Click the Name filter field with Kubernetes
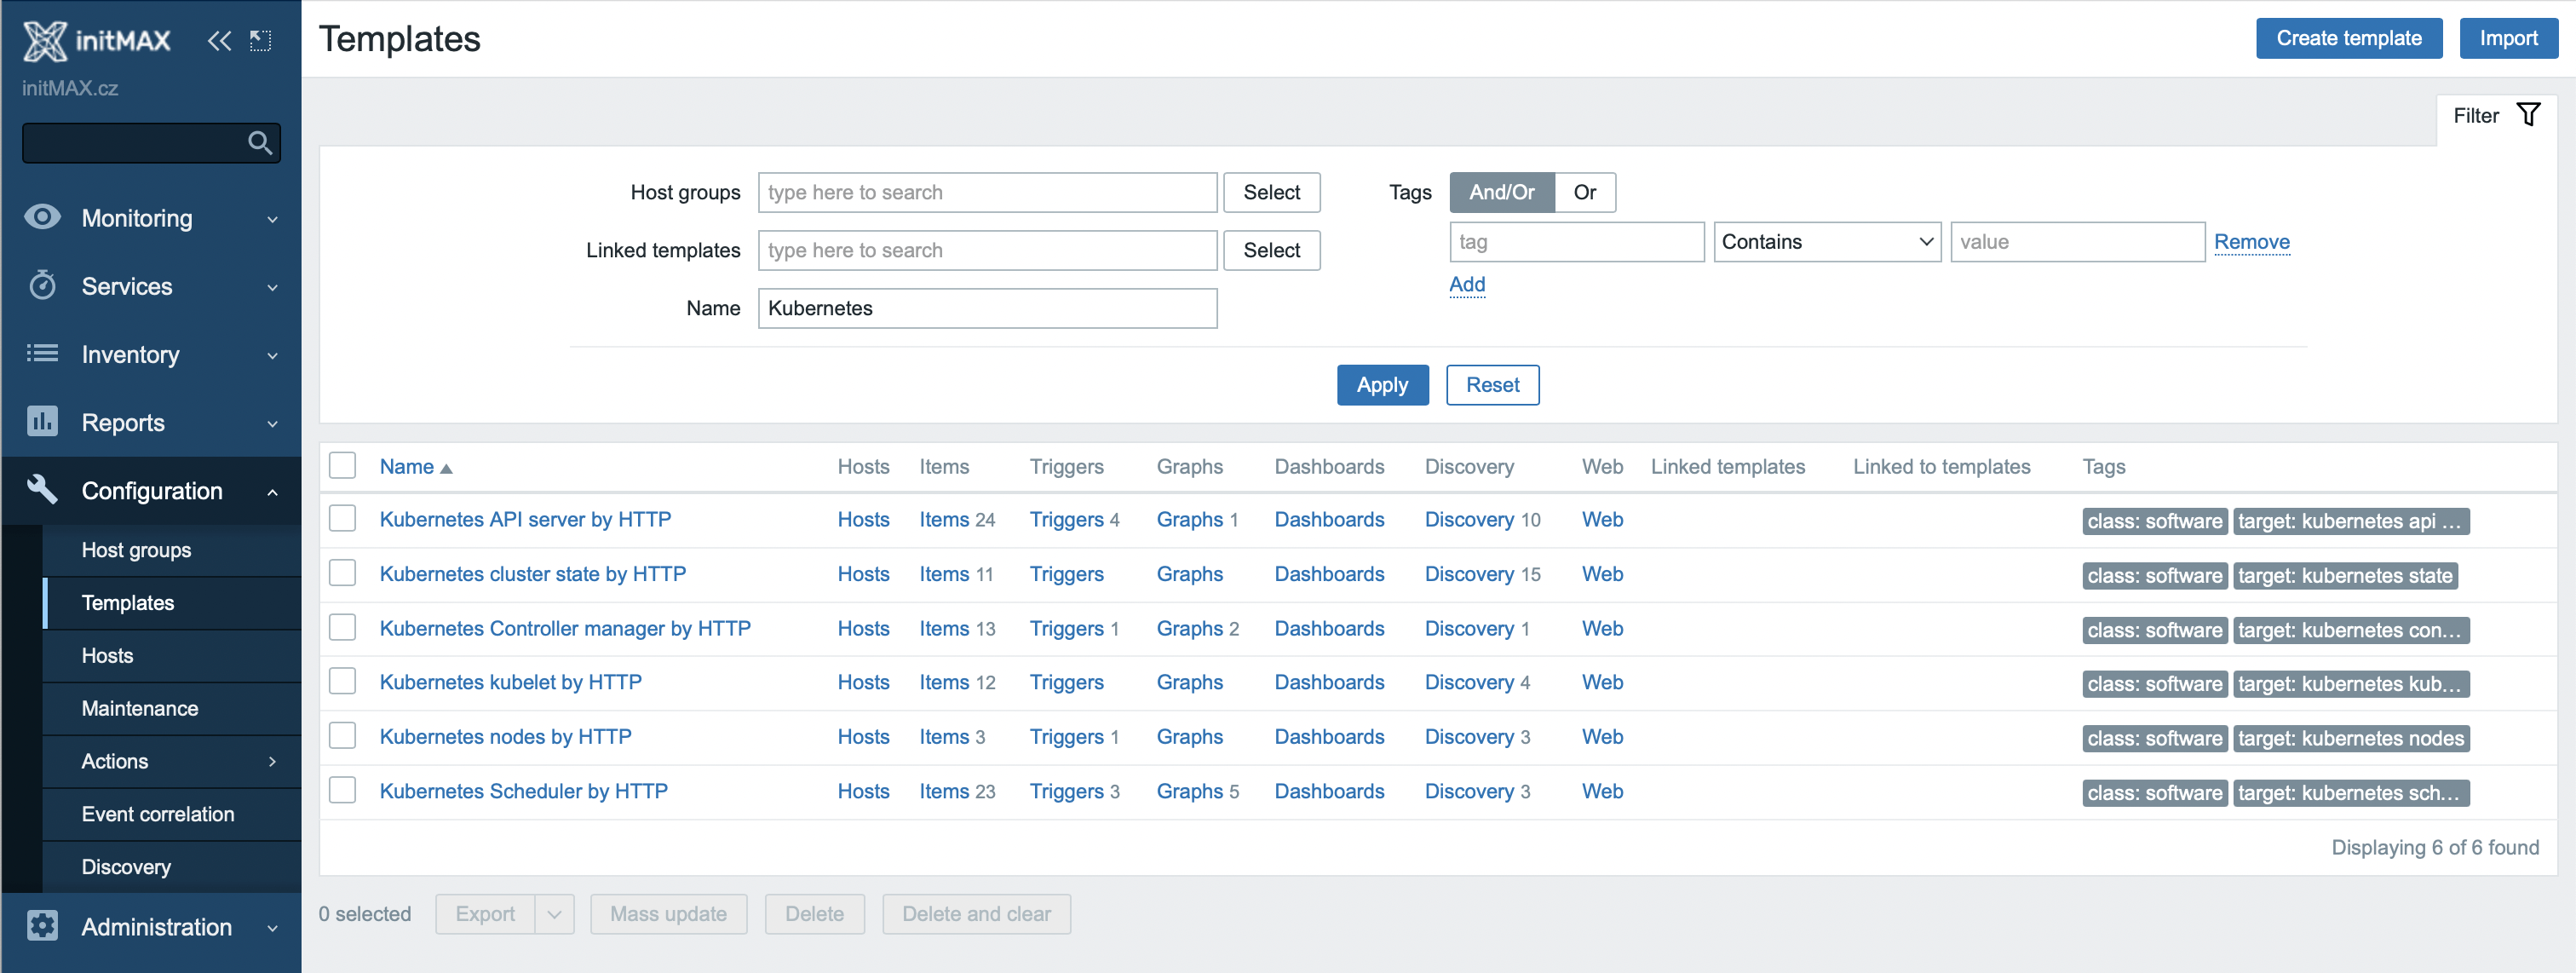2576x973 pixels. [x=987, y=308]
